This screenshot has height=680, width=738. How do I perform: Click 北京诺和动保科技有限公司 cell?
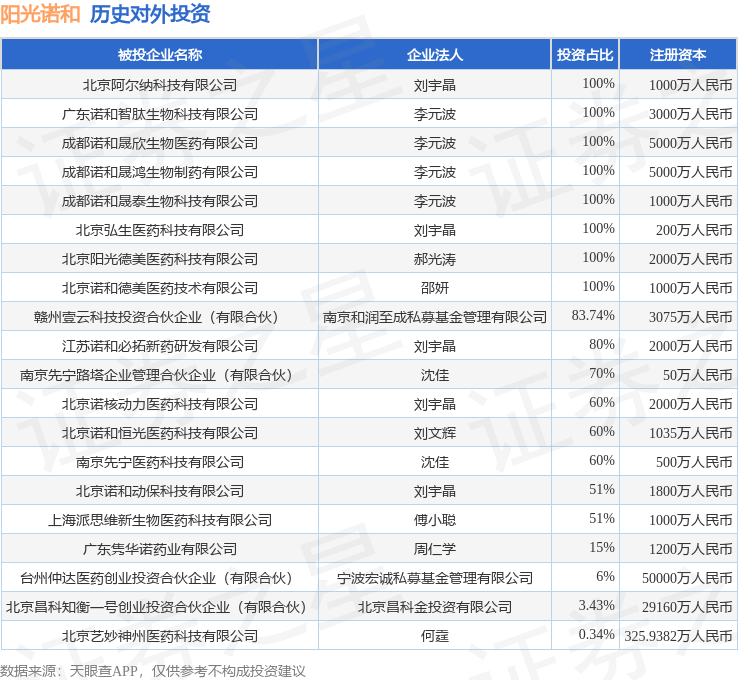[160, 491]
